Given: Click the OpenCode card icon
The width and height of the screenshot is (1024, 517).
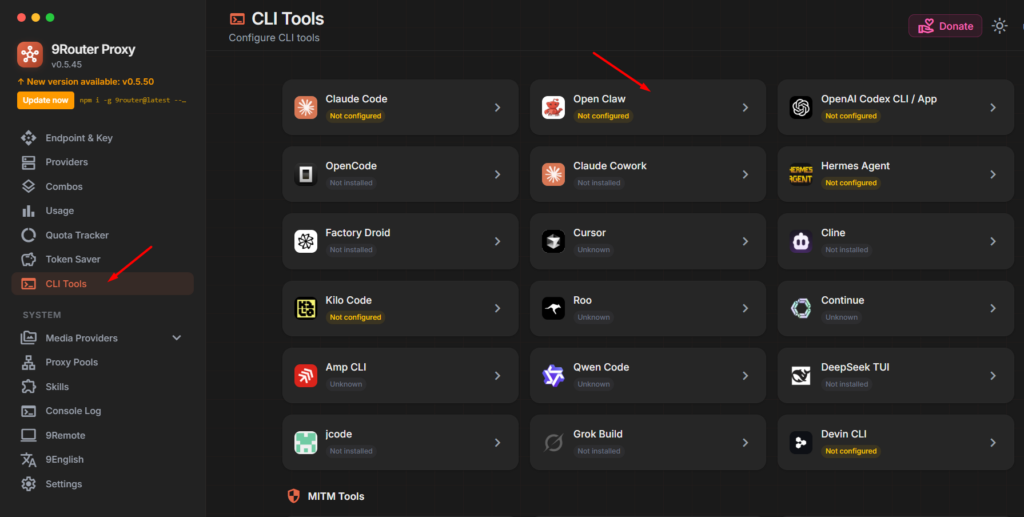Looking at the screenshot, I should pyautogui.click(x=306, y=174).
